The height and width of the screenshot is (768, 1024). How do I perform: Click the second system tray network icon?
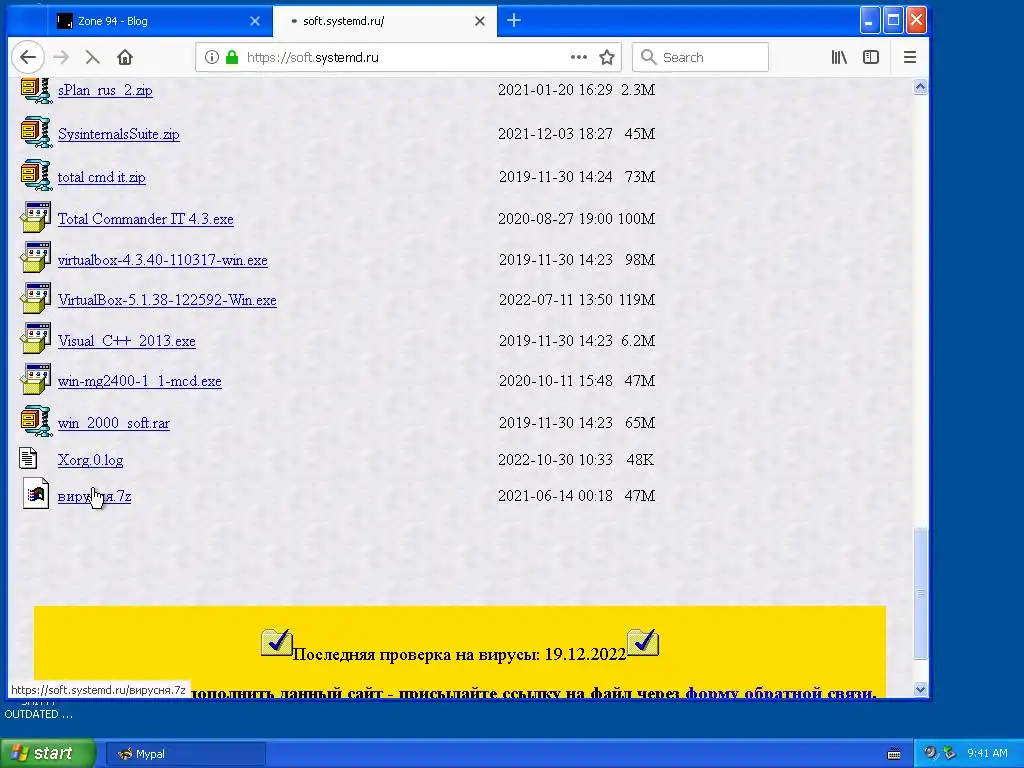point(949,753)
